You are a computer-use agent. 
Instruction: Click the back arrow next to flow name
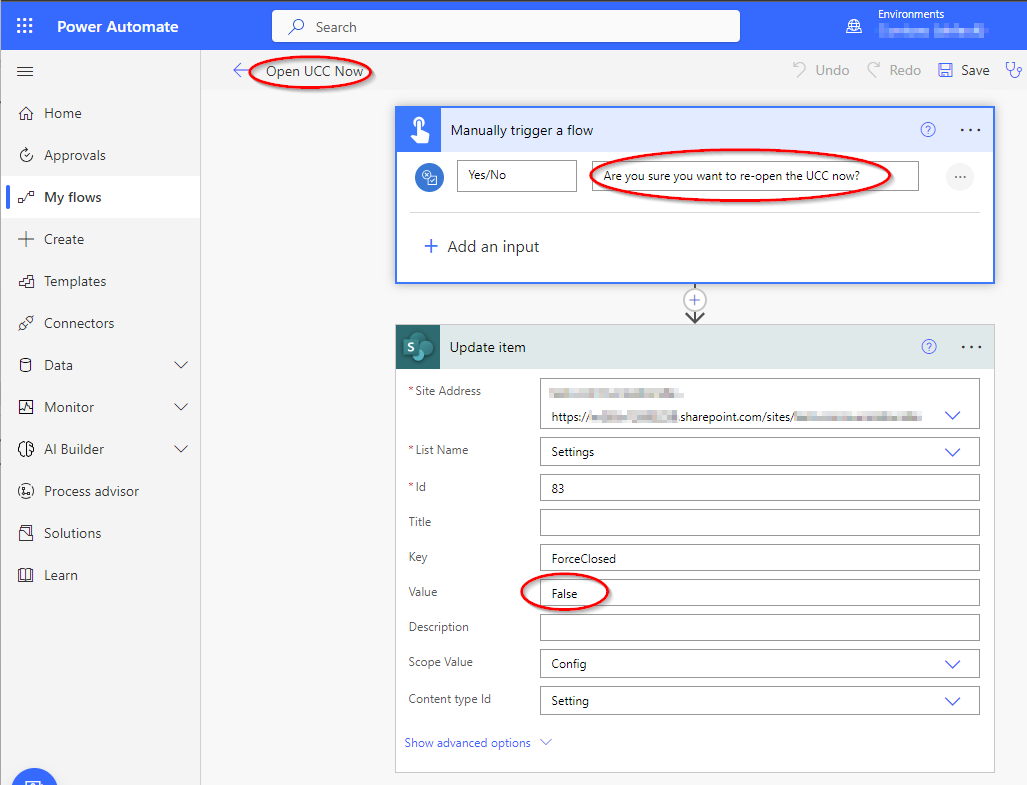241,71
